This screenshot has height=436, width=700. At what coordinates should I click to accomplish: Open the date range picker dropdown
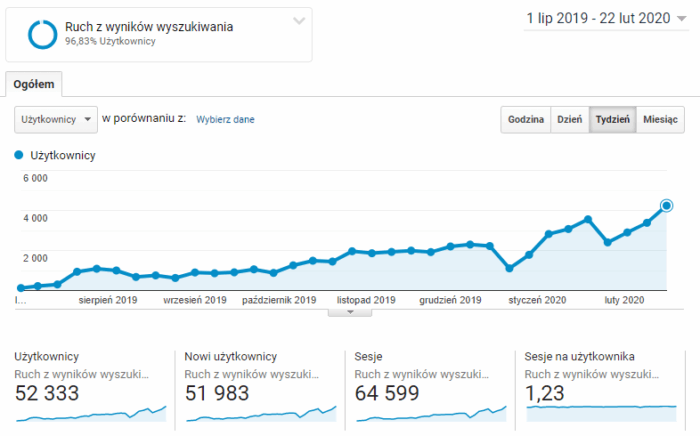tap(682, 18)
